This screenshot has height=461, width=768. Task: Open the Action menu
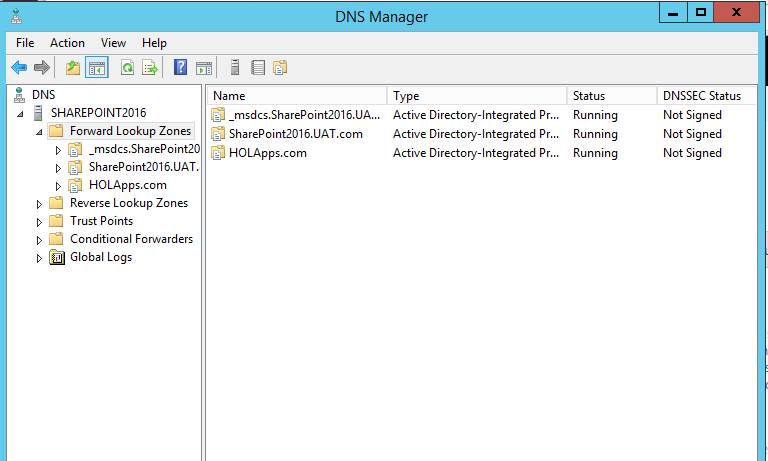(67, 43)
